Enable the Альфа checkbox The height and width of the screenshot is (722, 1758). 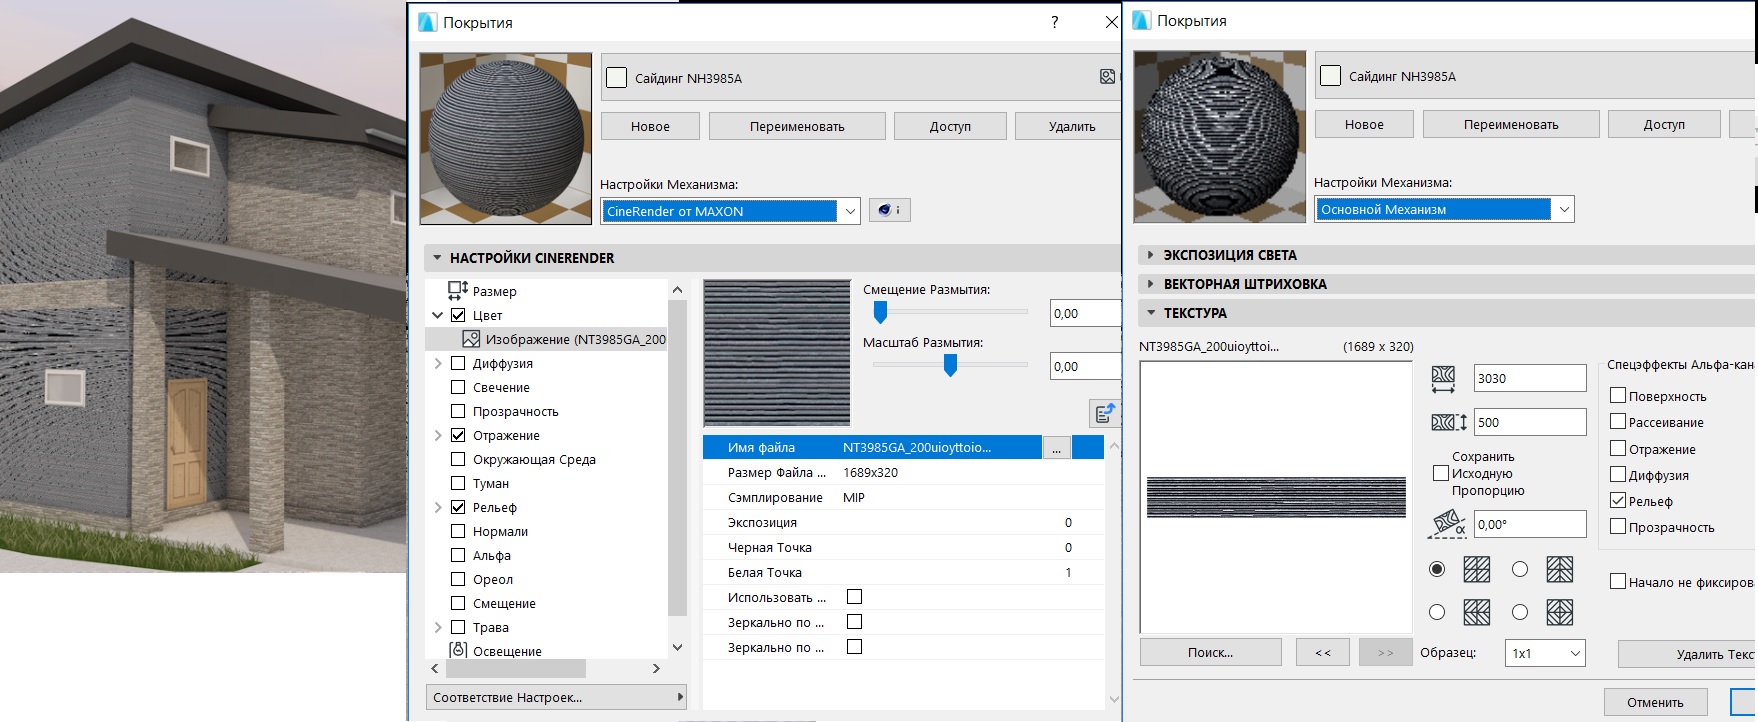click(x=458, y=555)
